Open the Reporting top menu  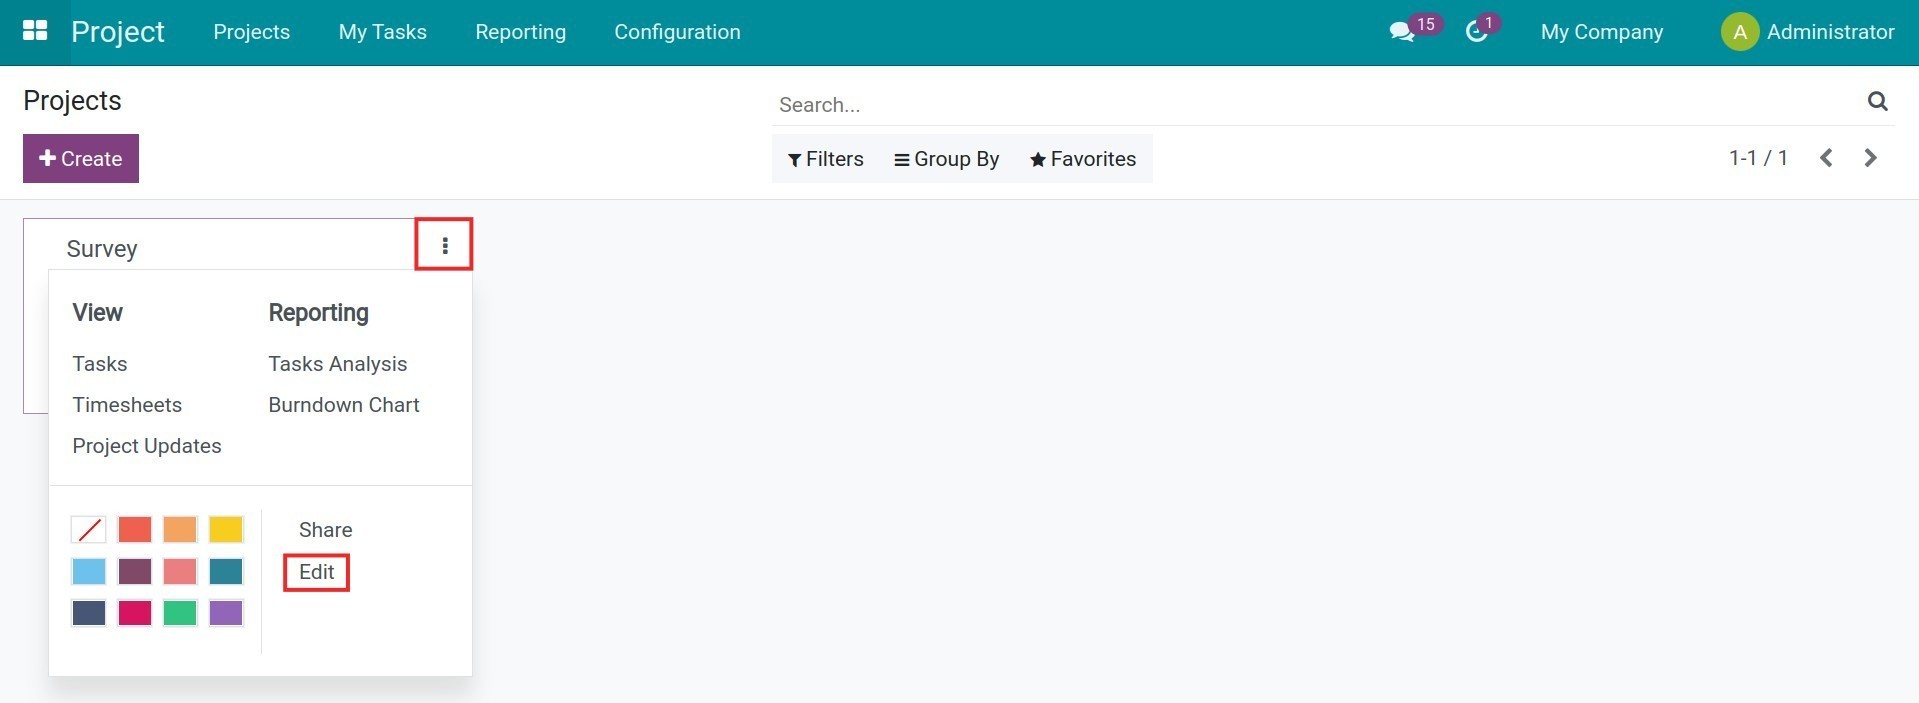click(520, 32)
